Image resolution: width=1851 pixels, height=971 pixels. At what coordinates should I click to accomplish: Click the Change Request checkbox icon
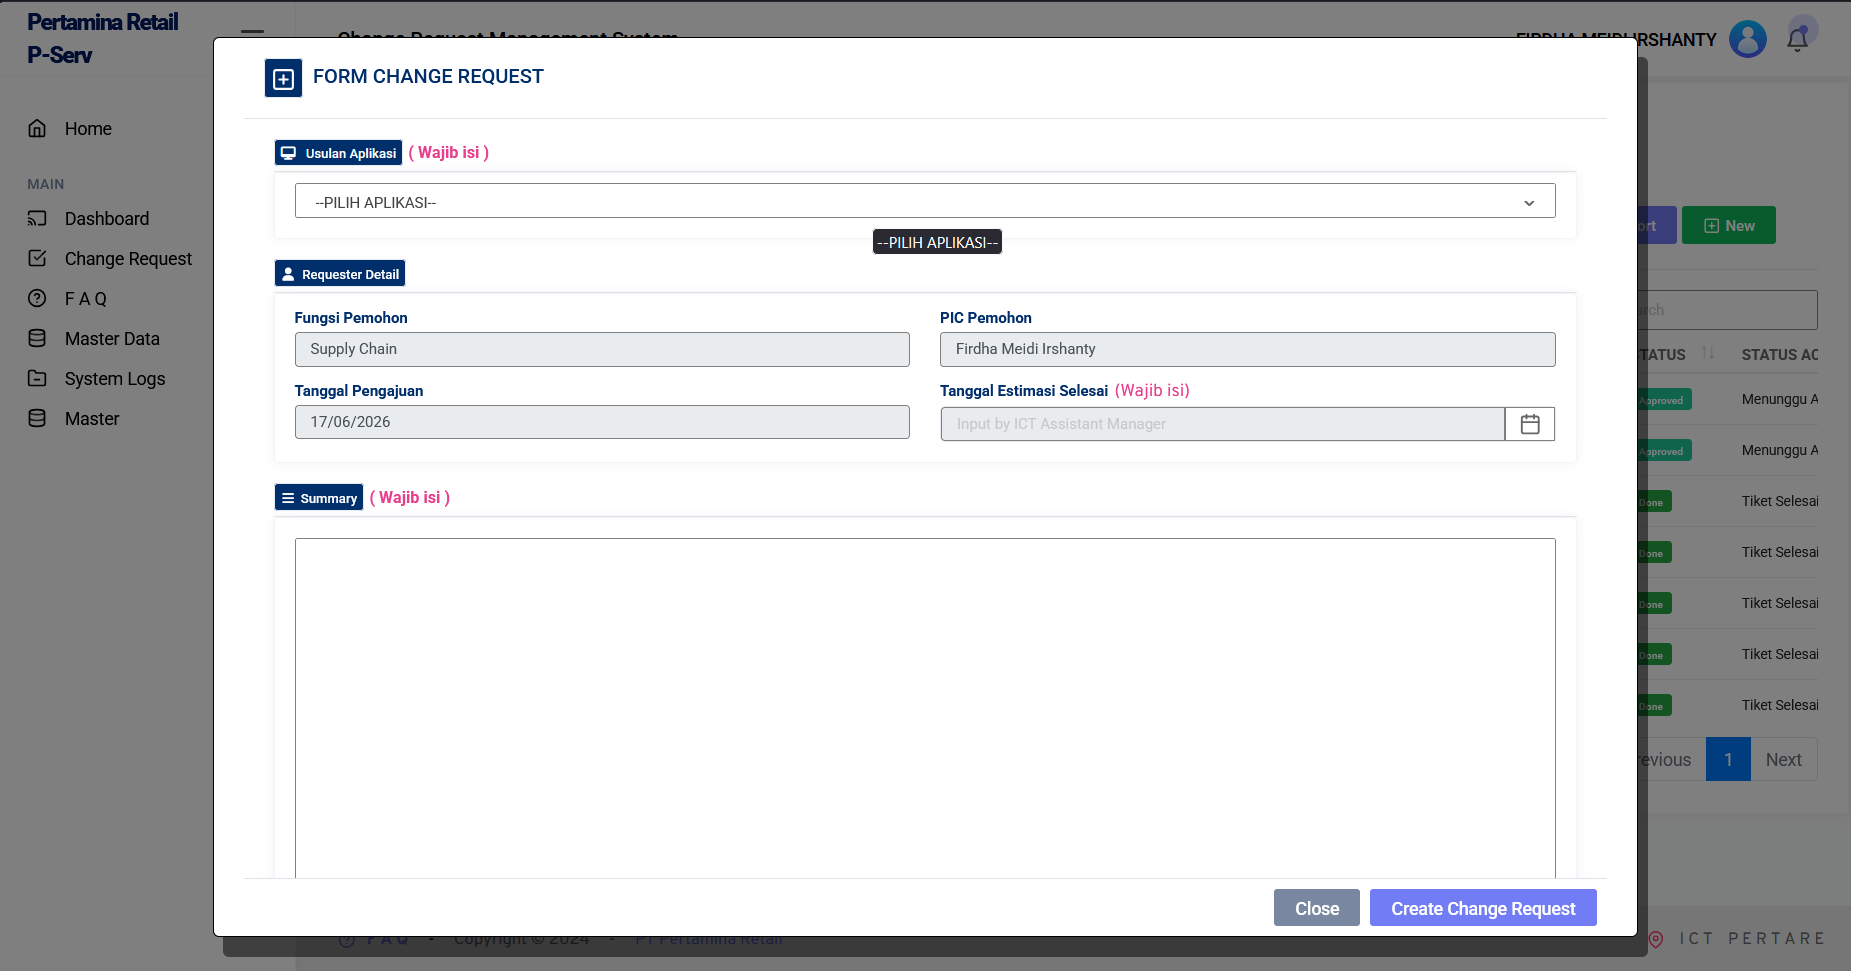click(37, 258)
